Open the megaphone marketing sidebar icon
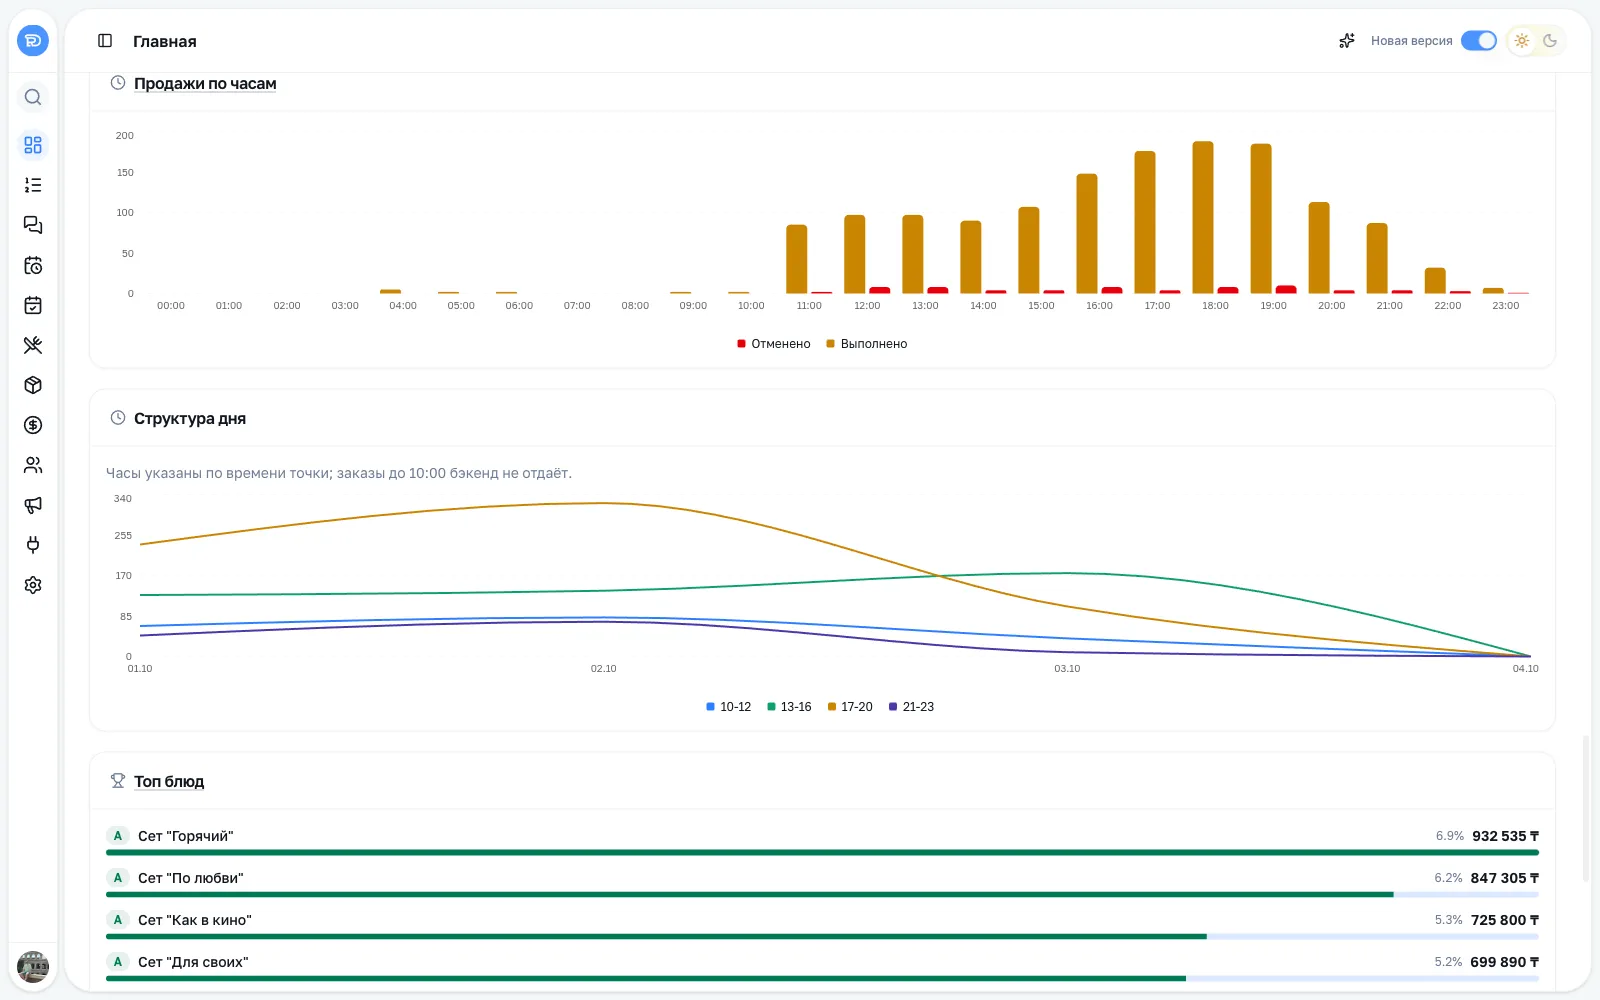Image resolution: width=1600 pixels, height=1000 pixels. (x=33, y=505)
